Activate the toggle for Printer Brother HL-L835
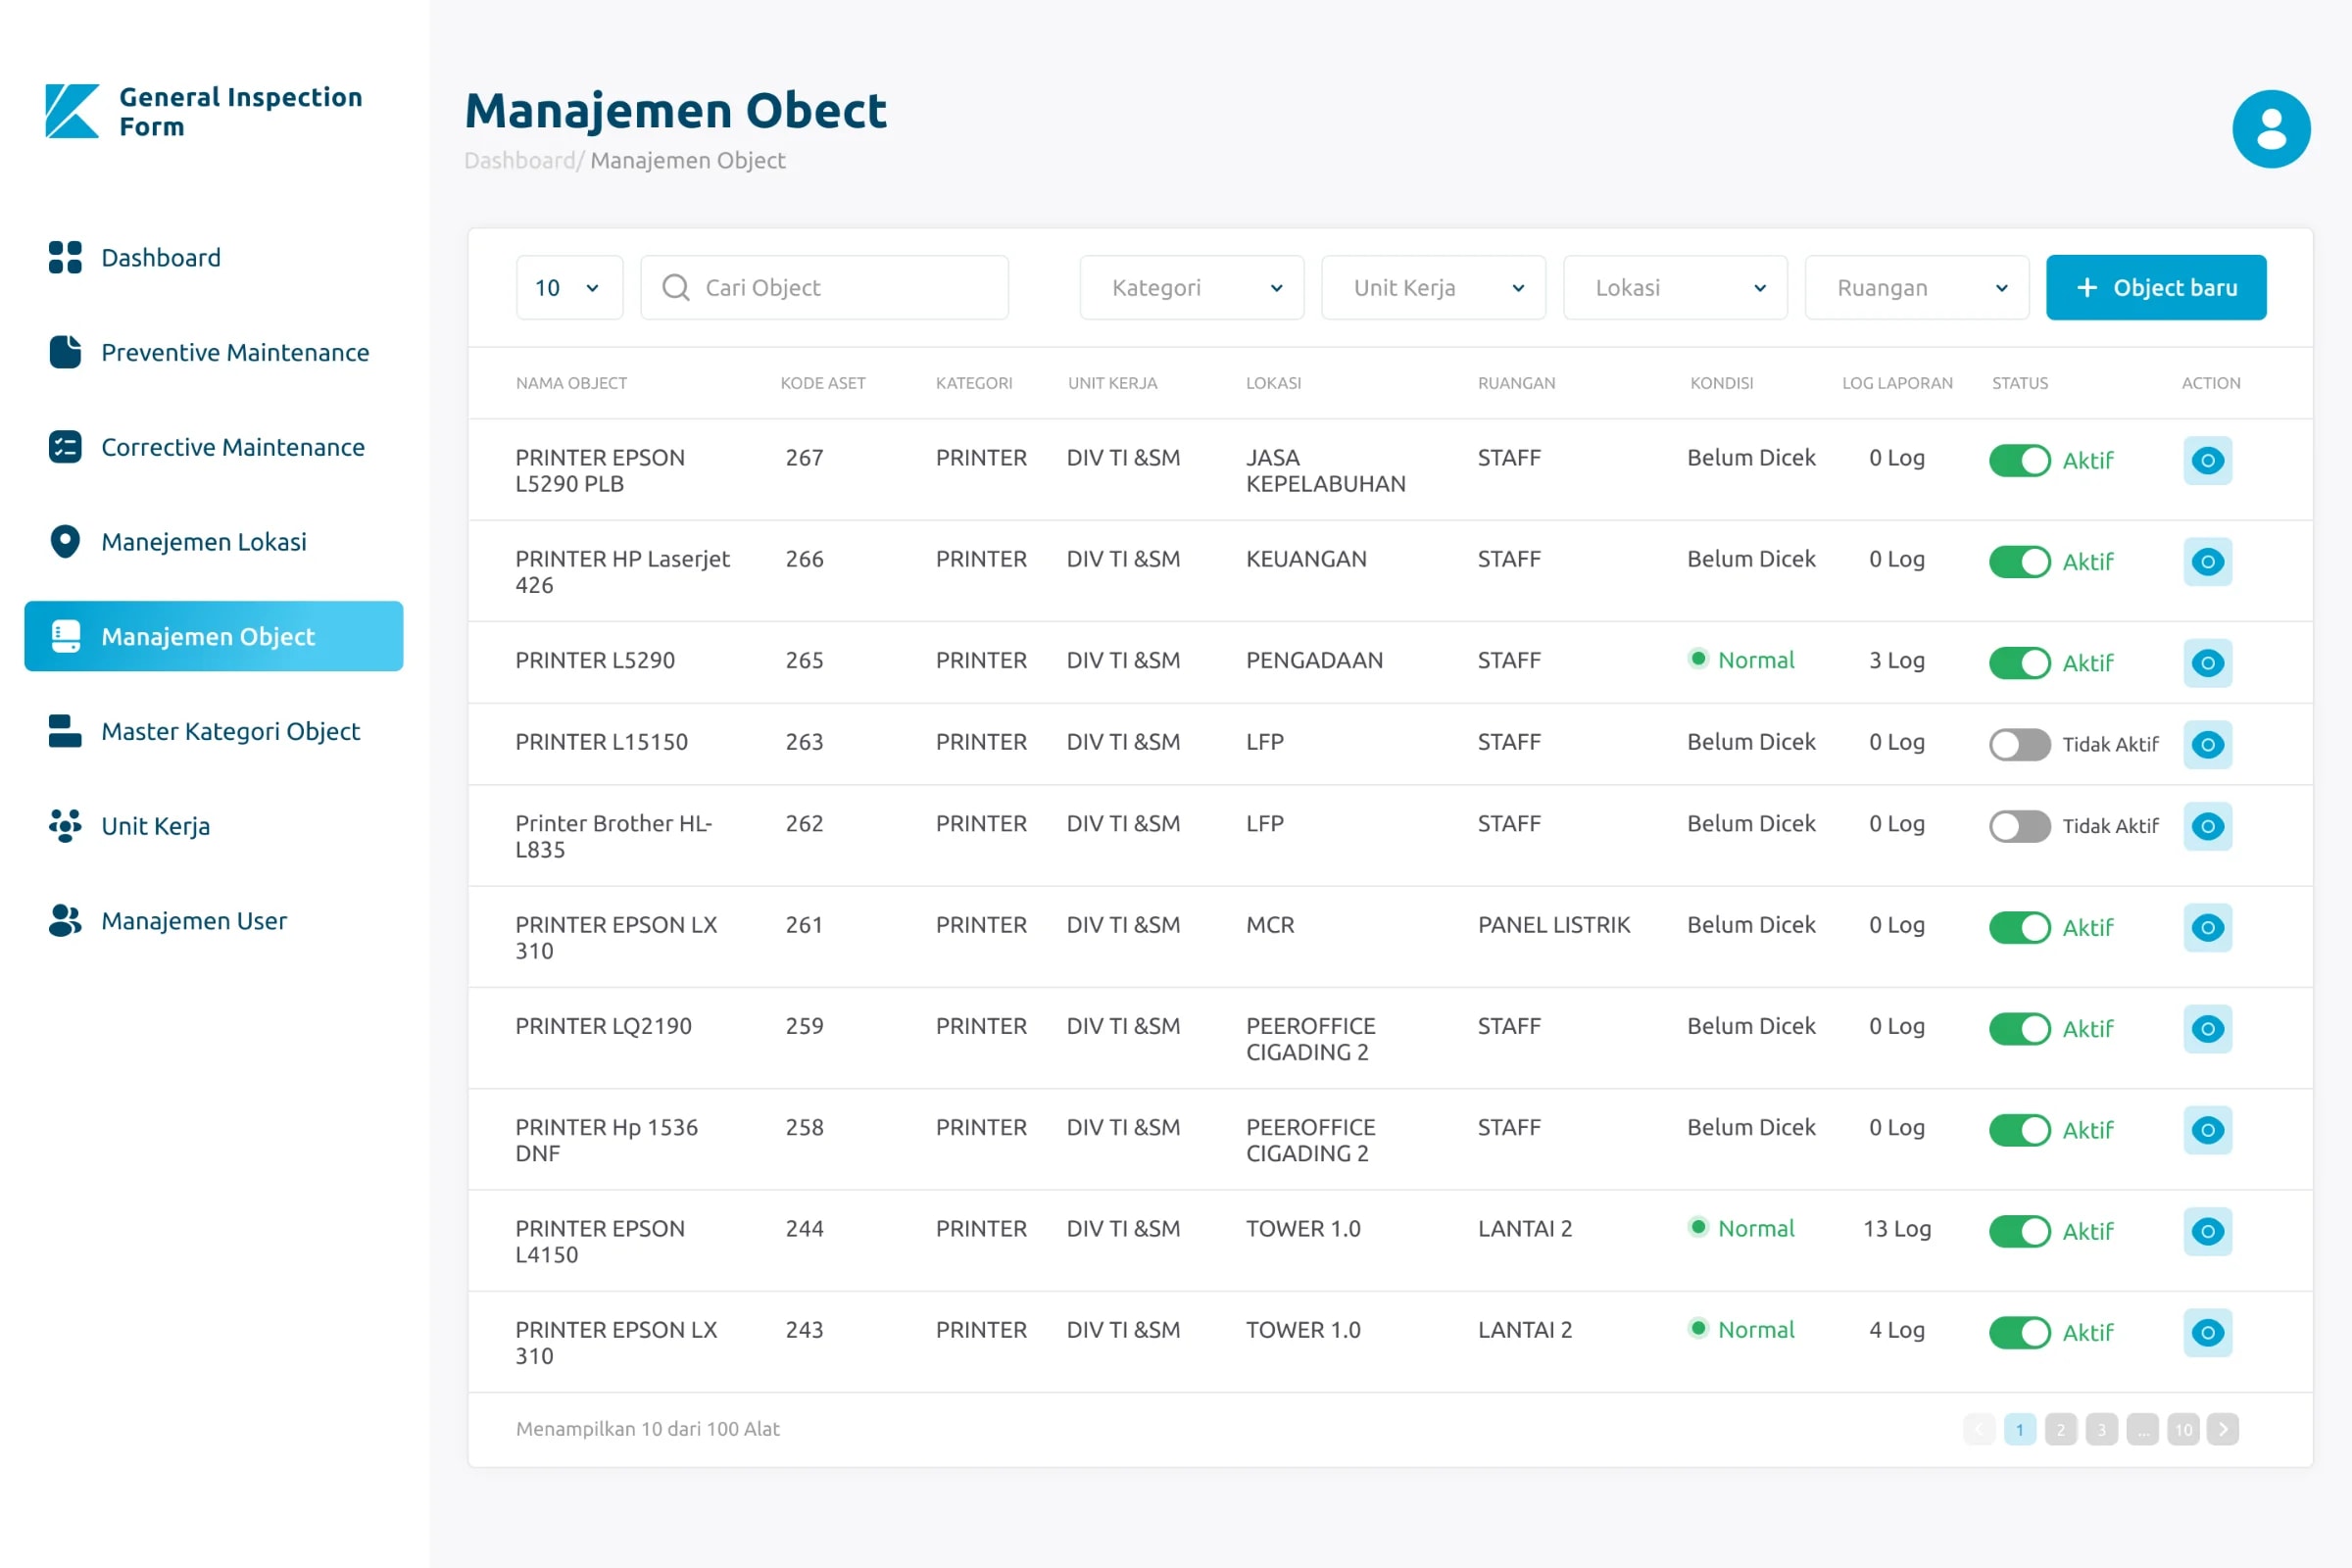The image size is (2352, 1568). coord(2019,826)
